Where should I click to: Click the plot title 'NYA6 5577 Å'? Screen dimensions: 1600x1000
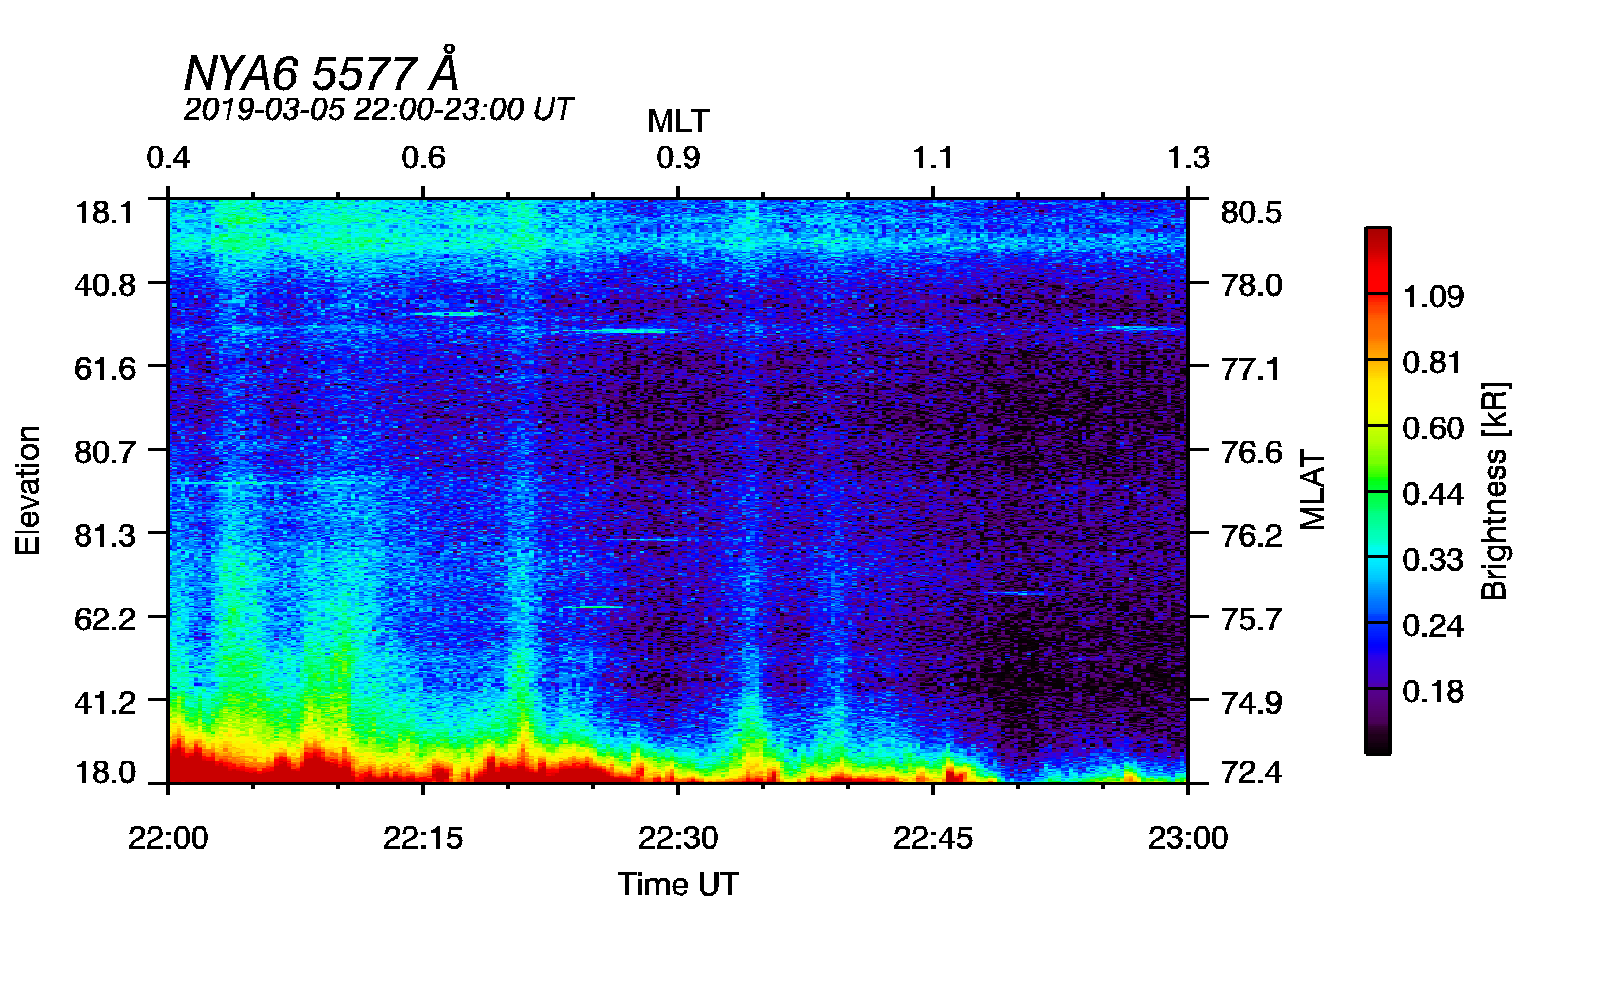pyautogui.click(x=322, y=71)
